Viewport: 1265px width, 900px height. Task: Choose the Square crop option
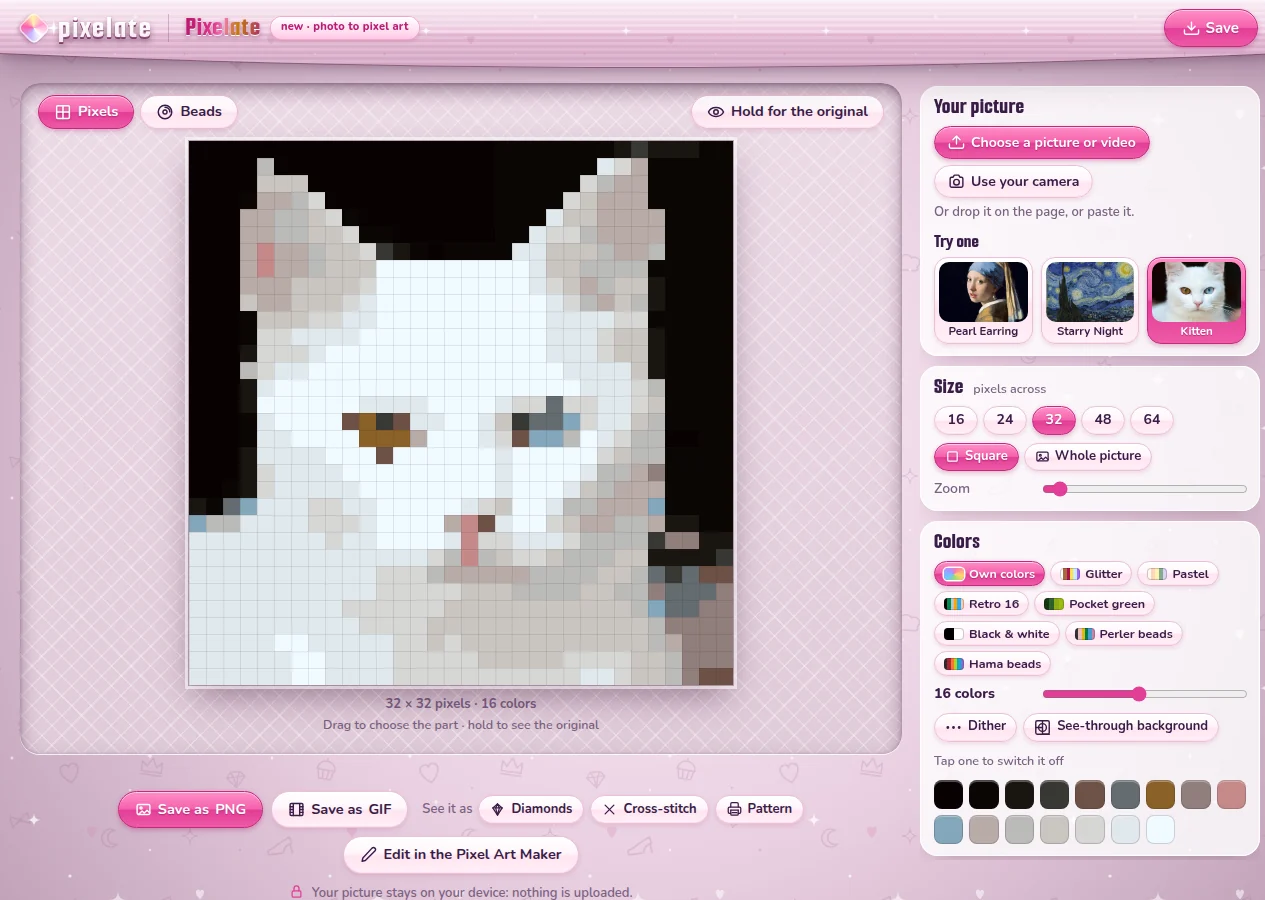[x=976, y=456]
